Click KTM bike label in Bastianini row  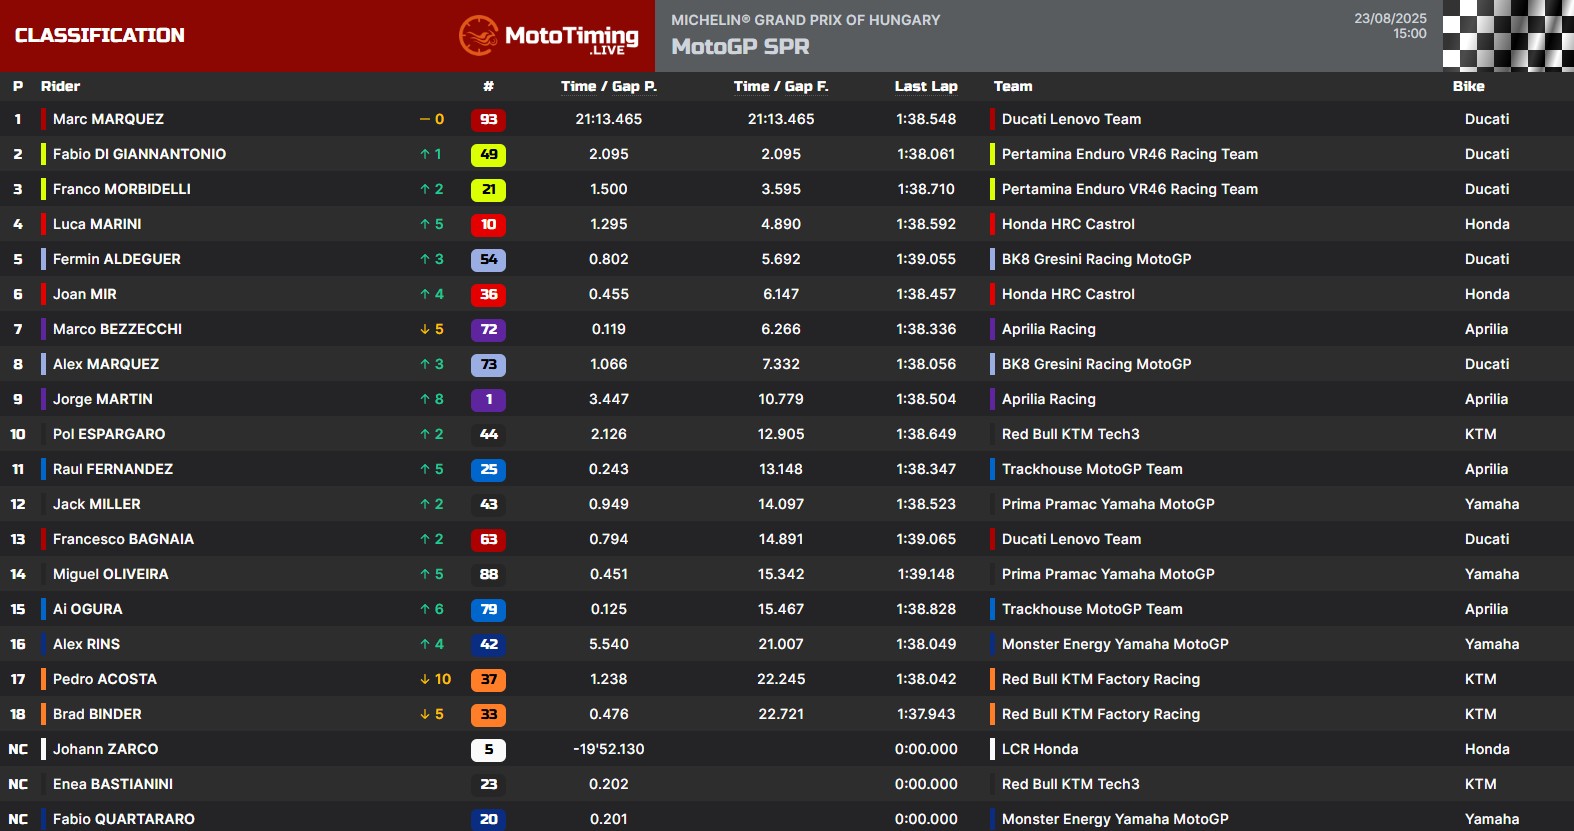[x=1481, y=784]
